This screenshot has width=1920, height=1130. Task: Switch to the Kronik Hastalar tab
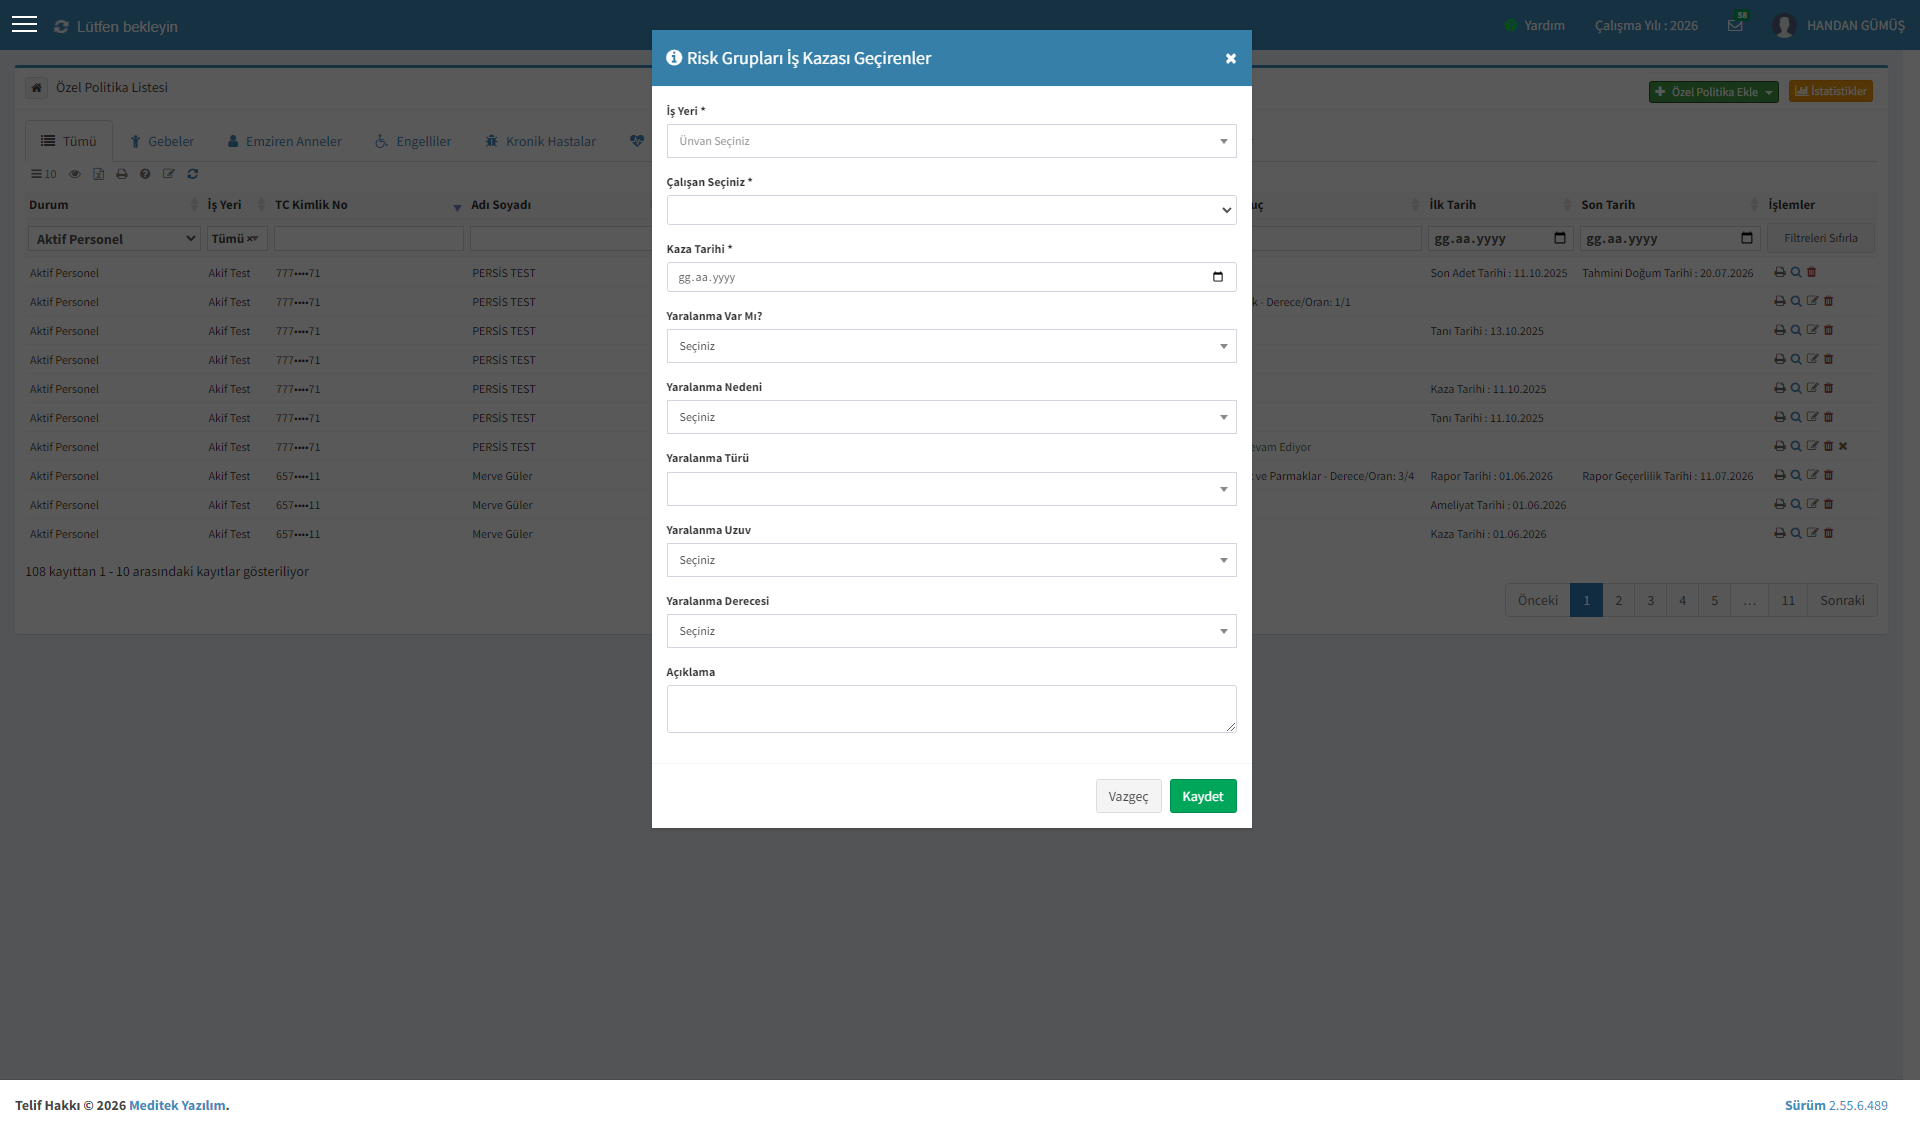(x=541, y=141)
